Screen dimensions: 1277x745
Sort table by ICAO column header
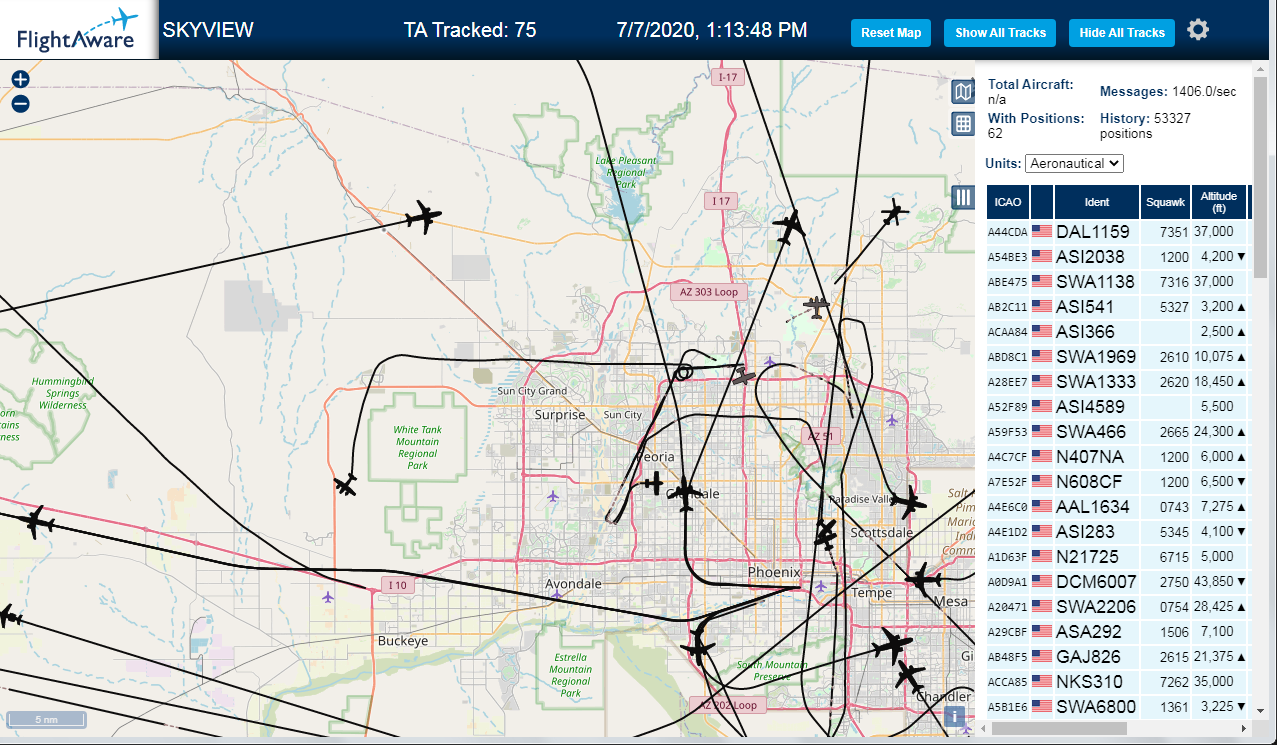click(x=1008, y=202)
